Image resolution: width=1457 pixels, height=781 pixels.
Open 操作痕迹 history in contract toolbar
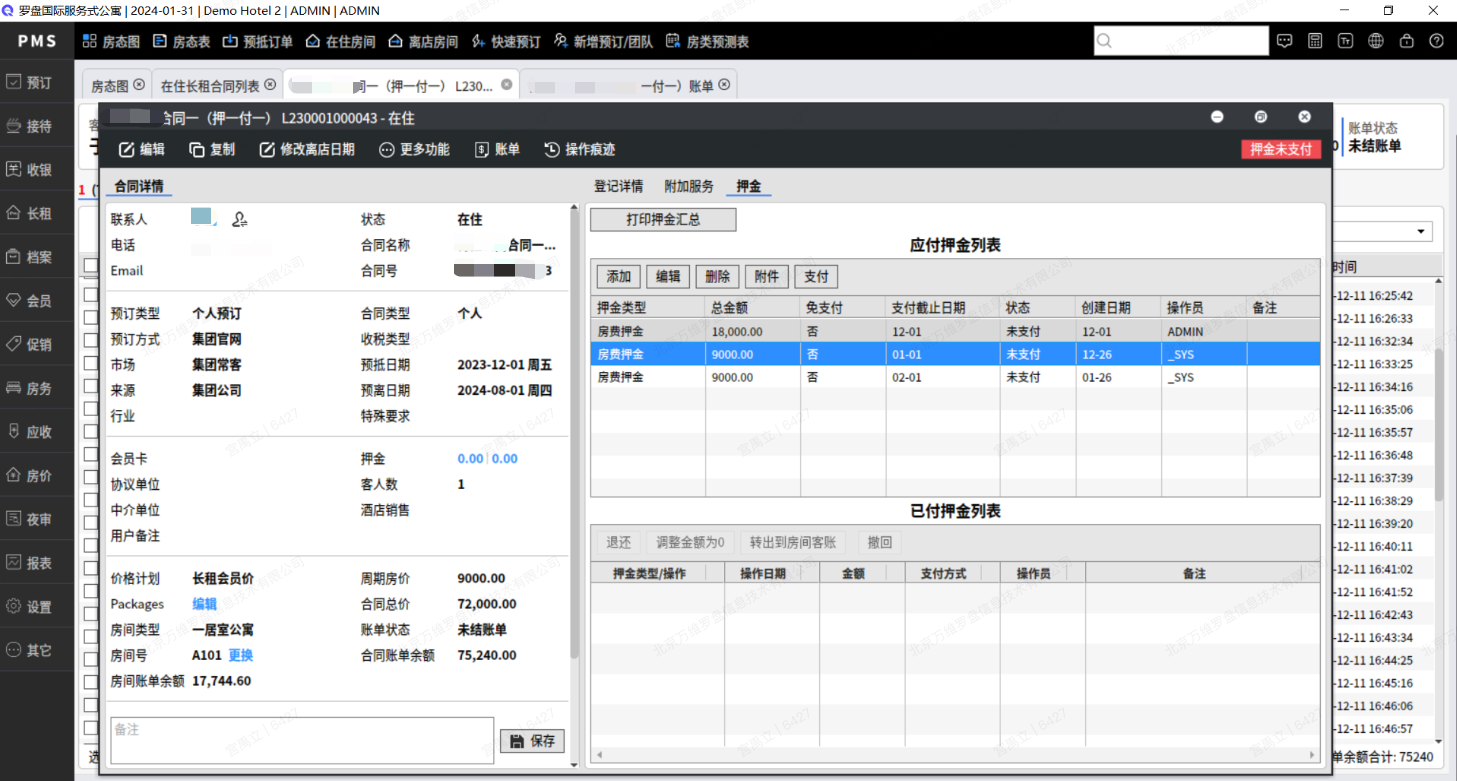tap(579, 149)
